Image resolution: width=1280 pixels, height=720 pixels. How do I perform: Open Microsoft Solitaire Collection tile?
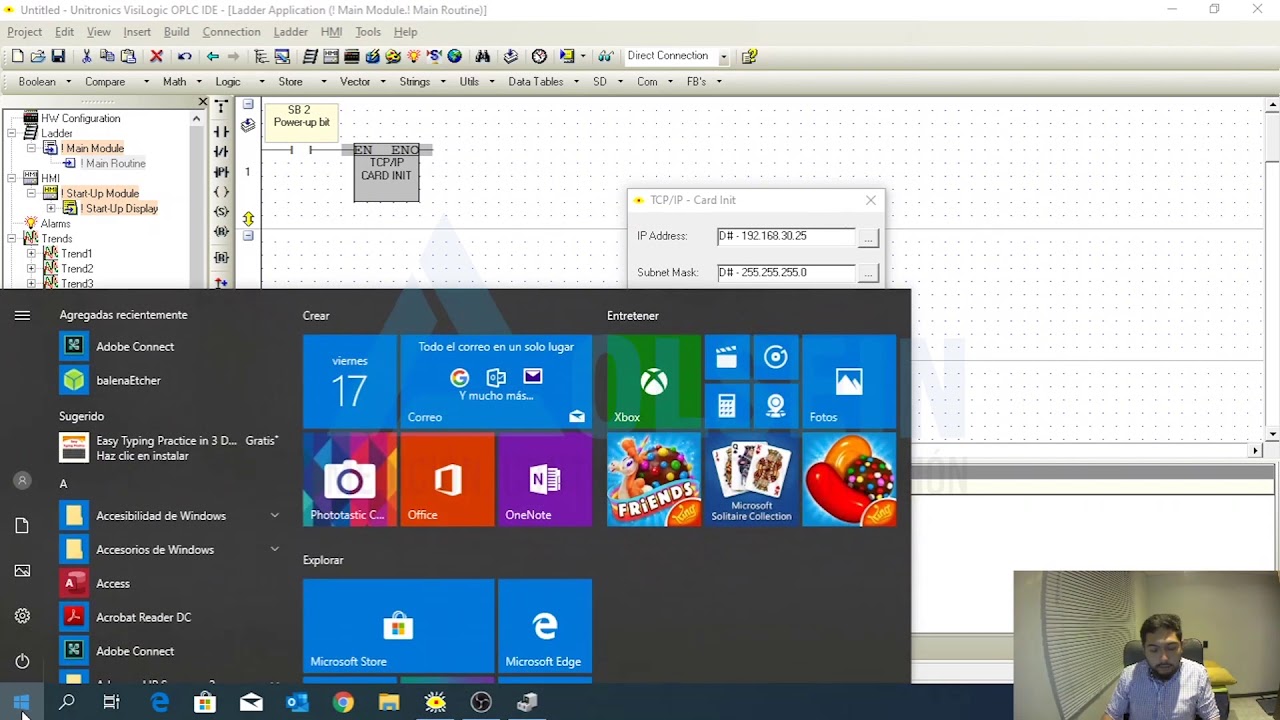pos(751,479)
